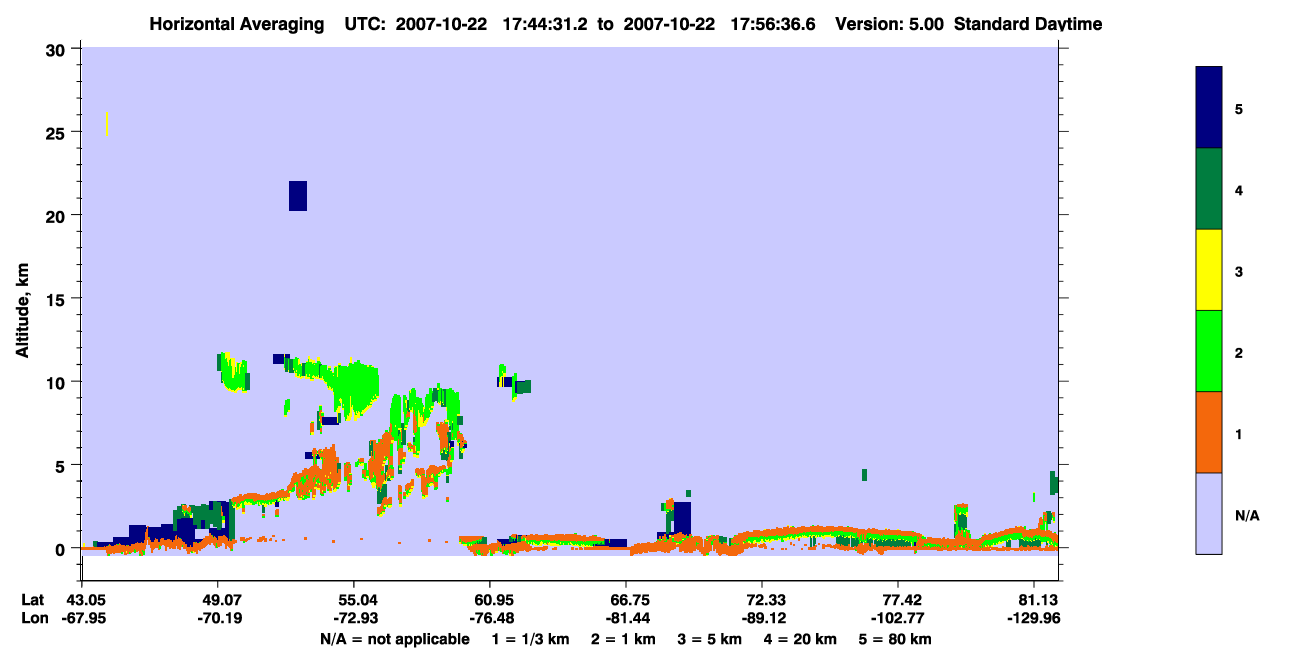Viewport: 1300px width, 667px height.
Task: Click the latitude value 66.75
Action: pyautogui.click(x=626, y=600)
